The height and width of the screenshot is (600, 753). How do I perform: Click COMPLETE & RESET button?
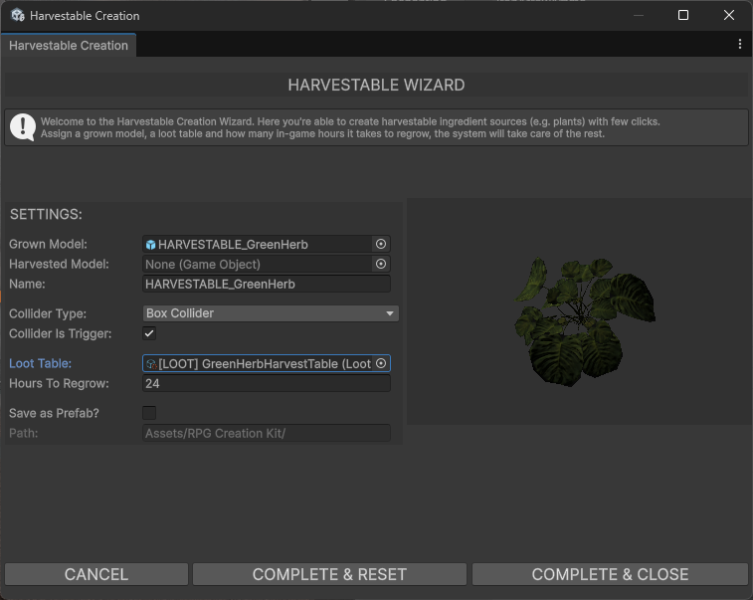pos(329,574)
